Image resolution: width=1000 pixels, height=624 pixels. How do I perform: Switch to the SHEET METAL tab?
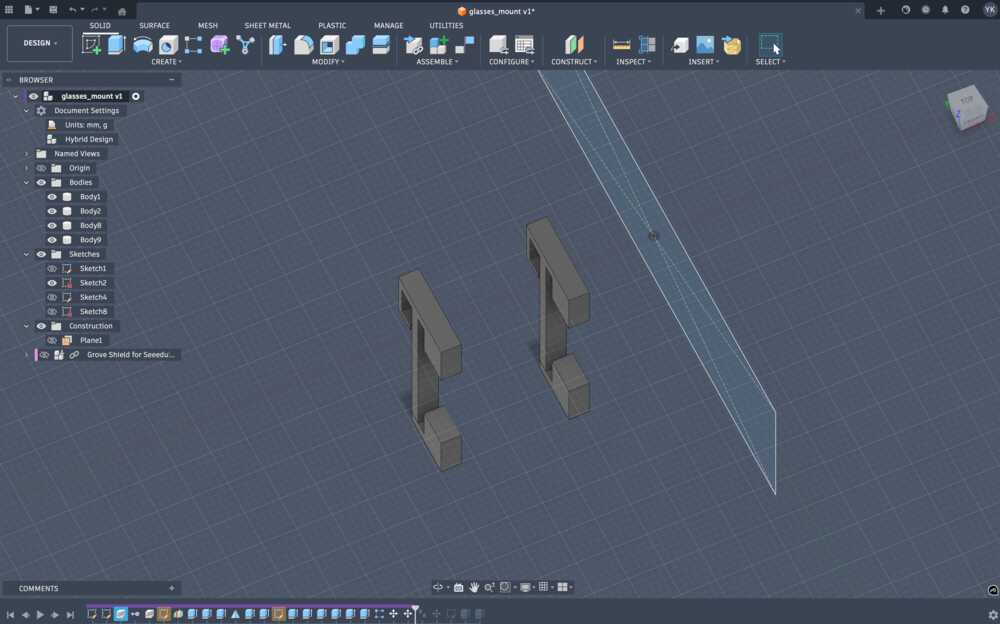point(267,25)
